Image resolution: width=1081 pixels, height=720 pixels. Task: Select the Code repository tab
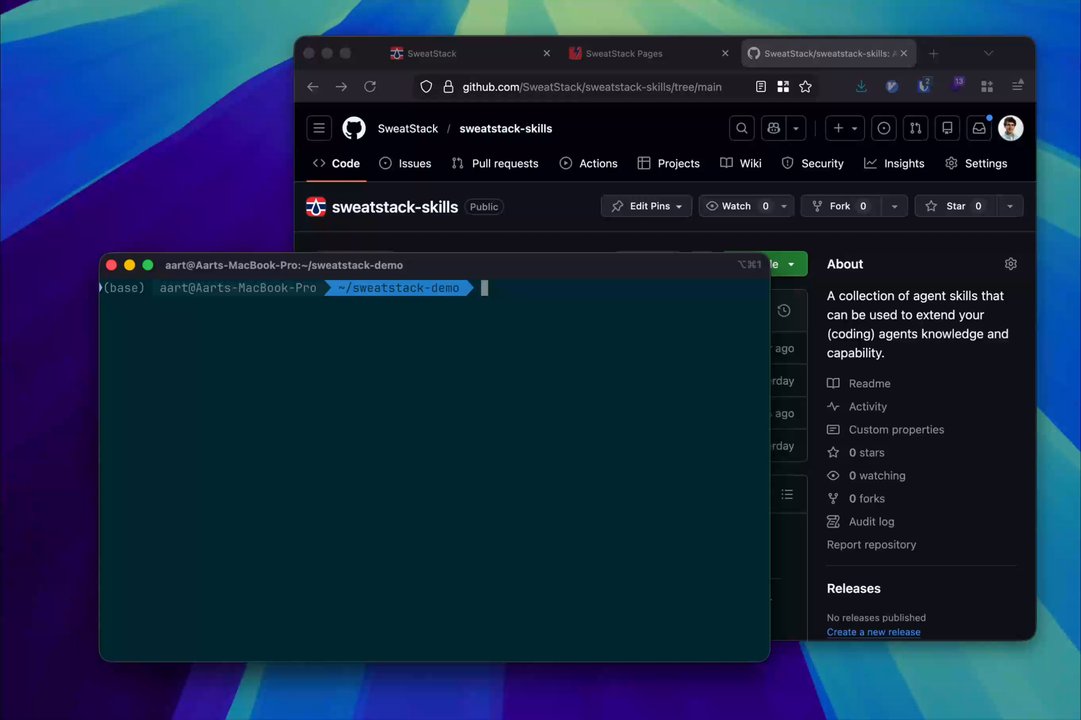click(x=336, y=163)
